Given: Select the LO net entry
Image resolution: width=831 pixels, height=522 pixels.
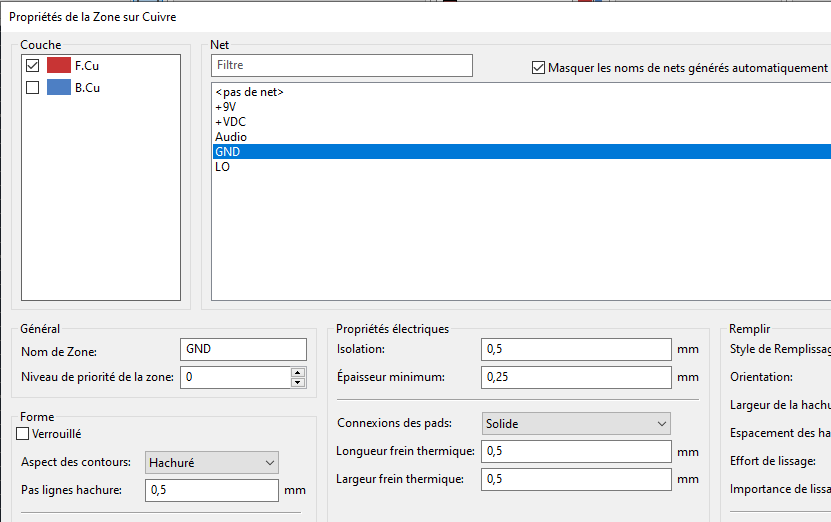Looking at the screenshot, I should (x=222, y=167).
